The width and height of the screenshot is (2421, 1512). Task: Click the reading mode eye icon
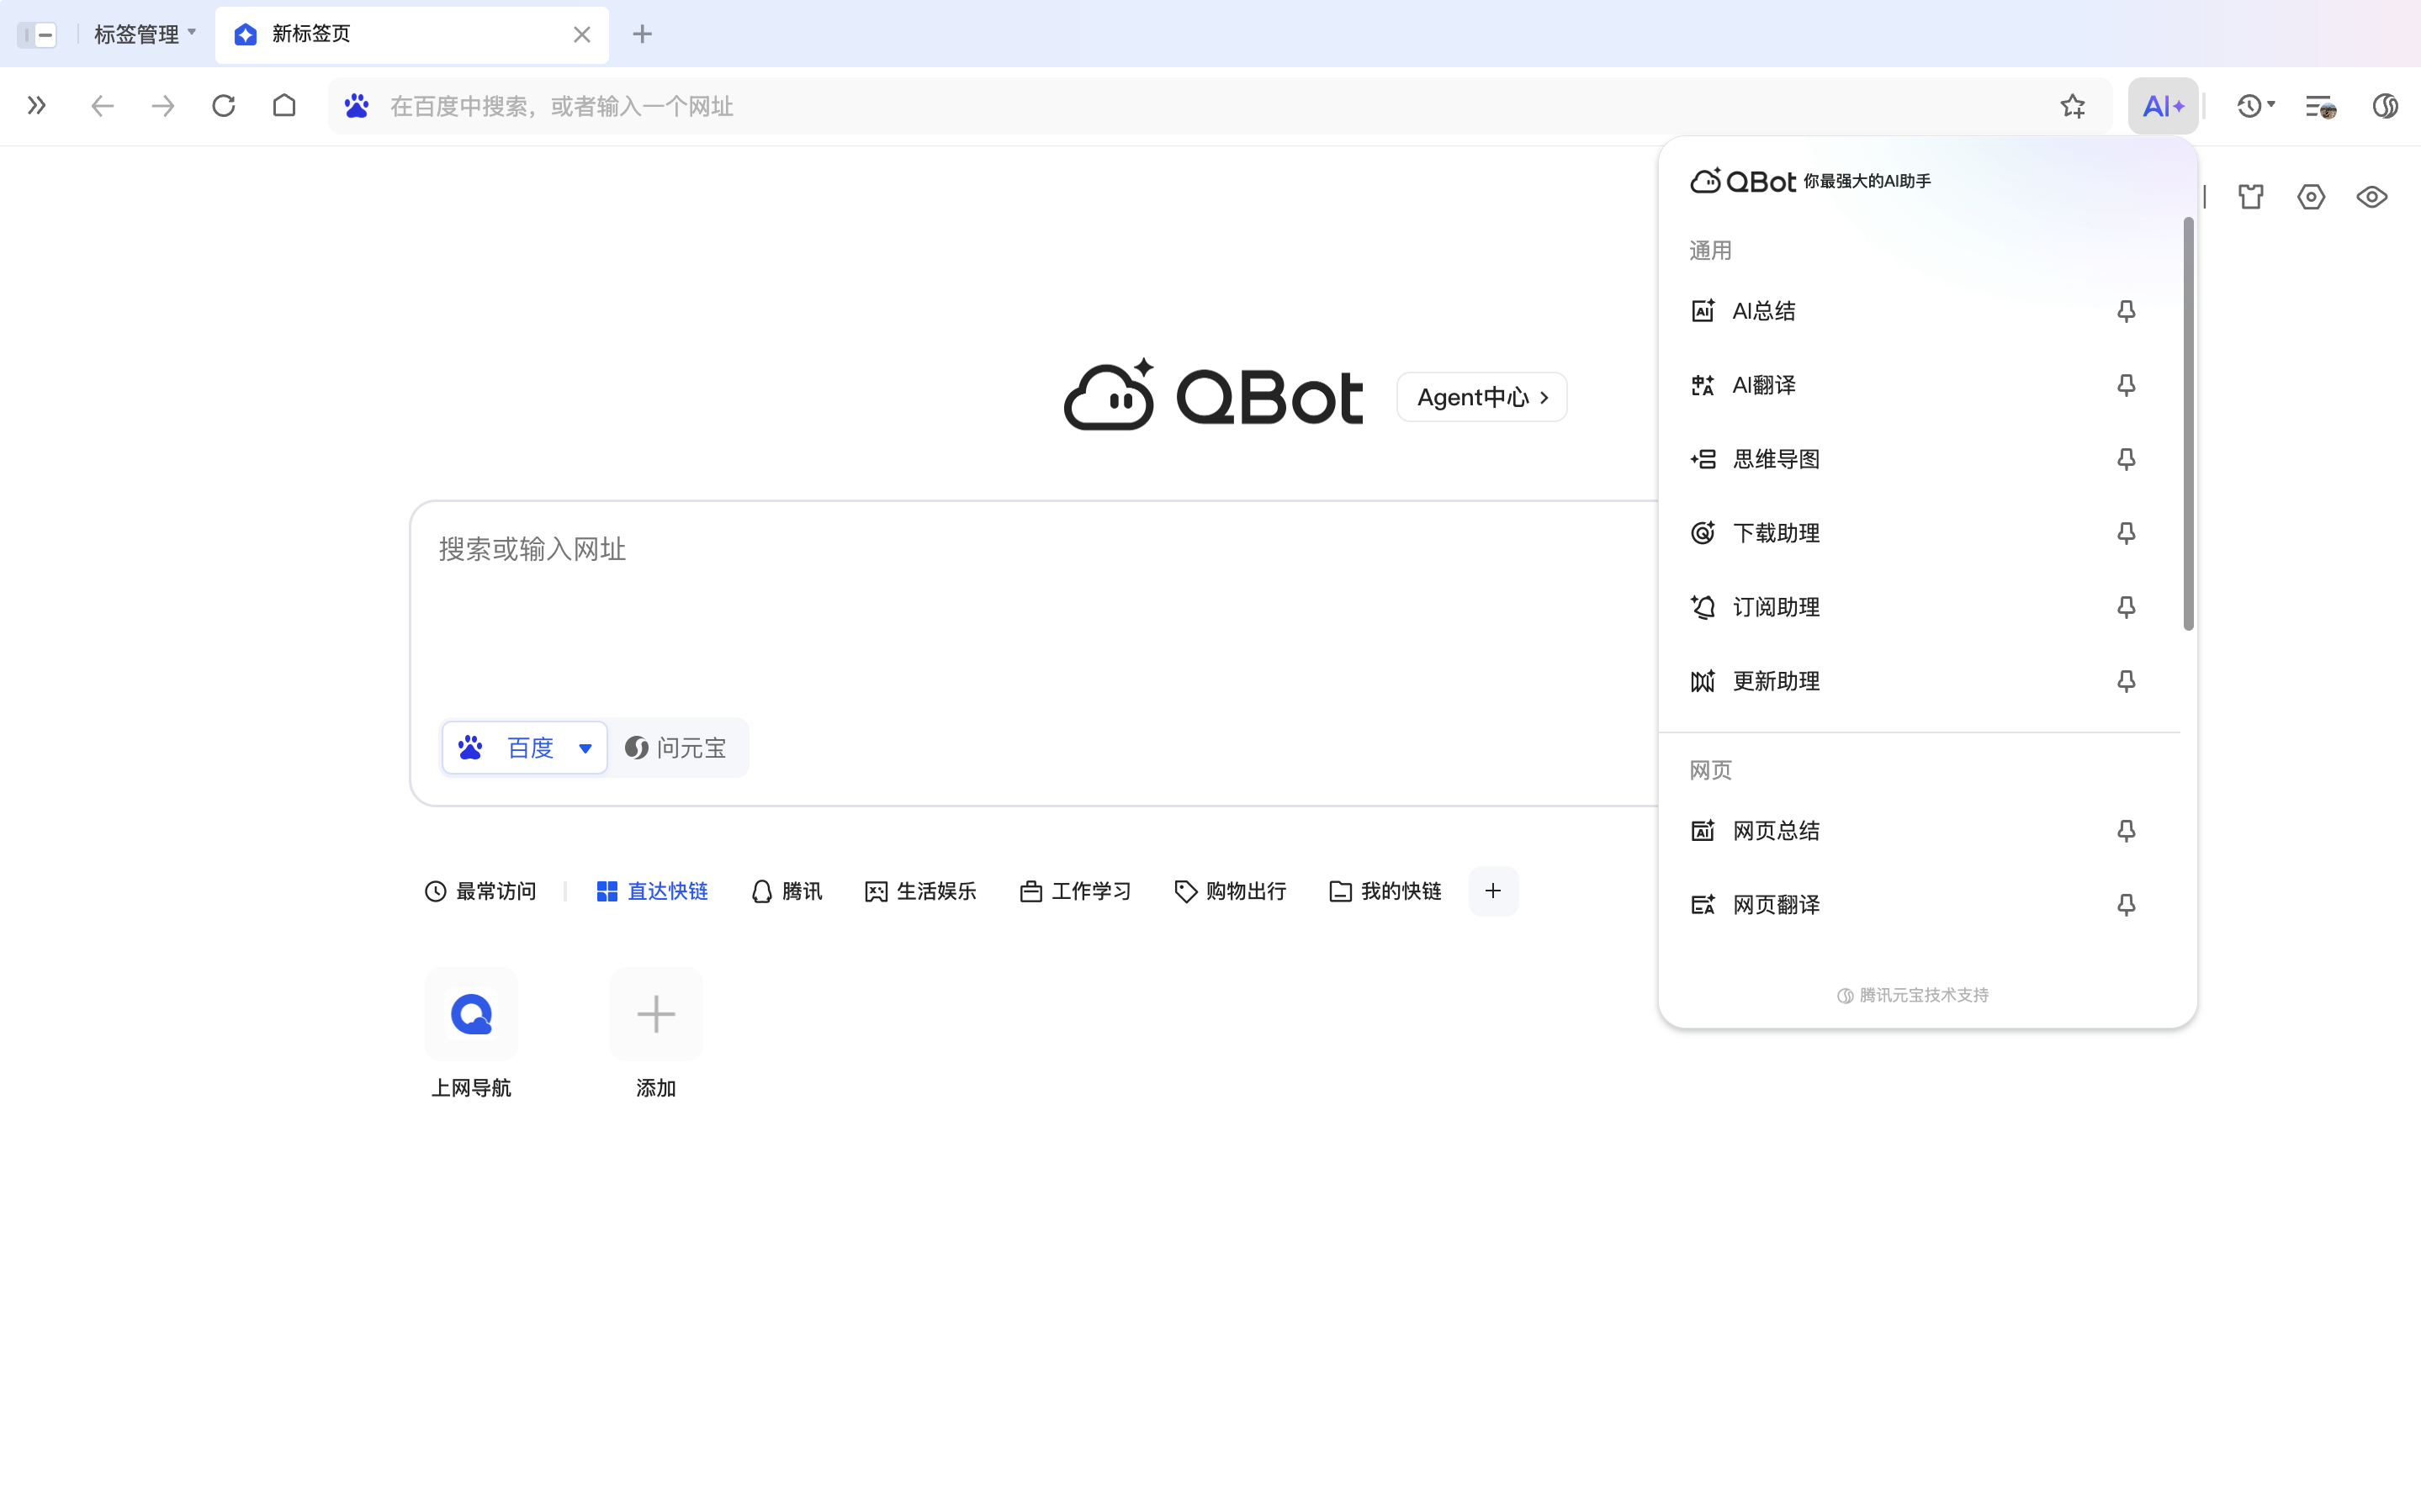(2372, 196)
